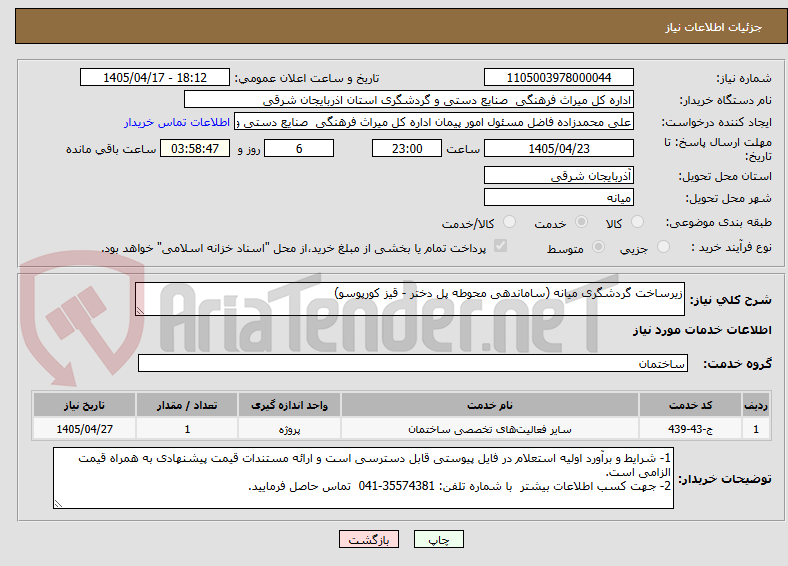Click the نام خدمت column header
Viewport: 788px width, 566px height.
tap(490, 405)
